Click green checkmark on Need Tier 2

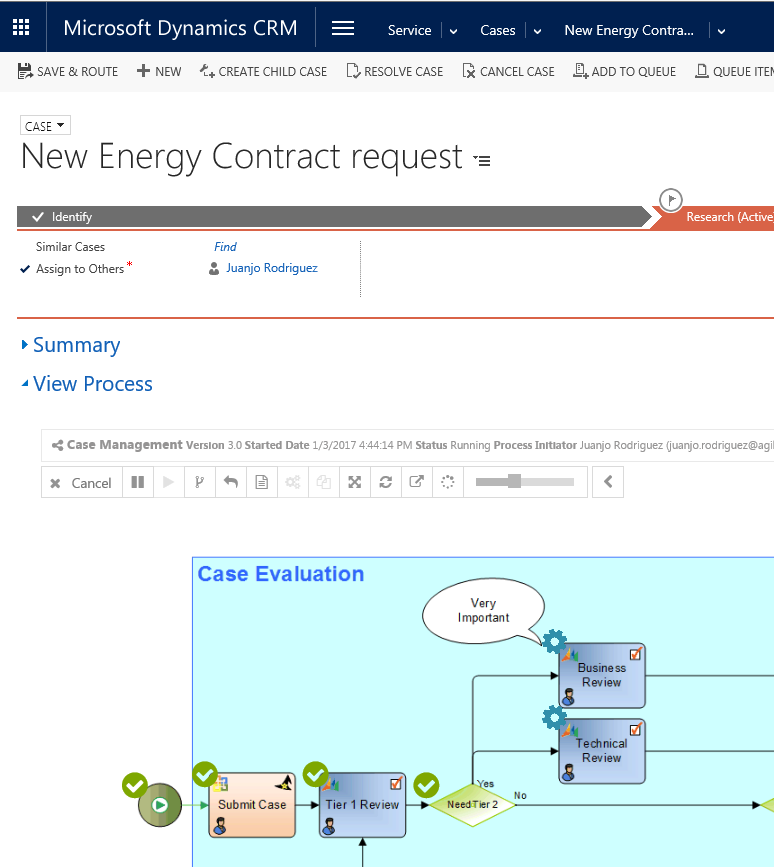pos(426,785)
